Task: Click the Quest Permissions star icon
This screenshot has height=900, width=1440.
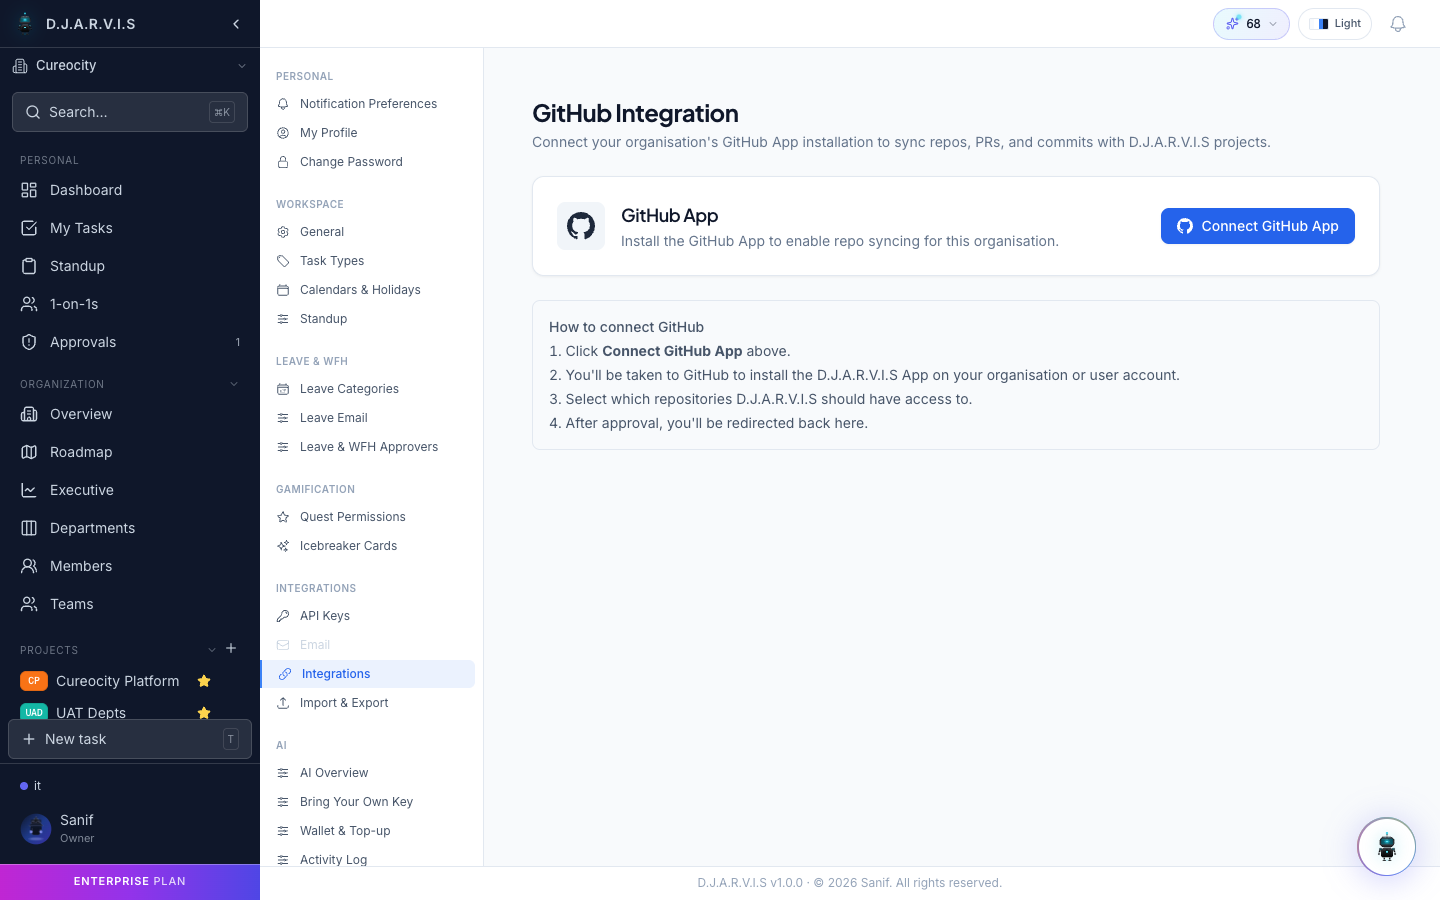Action: coord(283,517)
